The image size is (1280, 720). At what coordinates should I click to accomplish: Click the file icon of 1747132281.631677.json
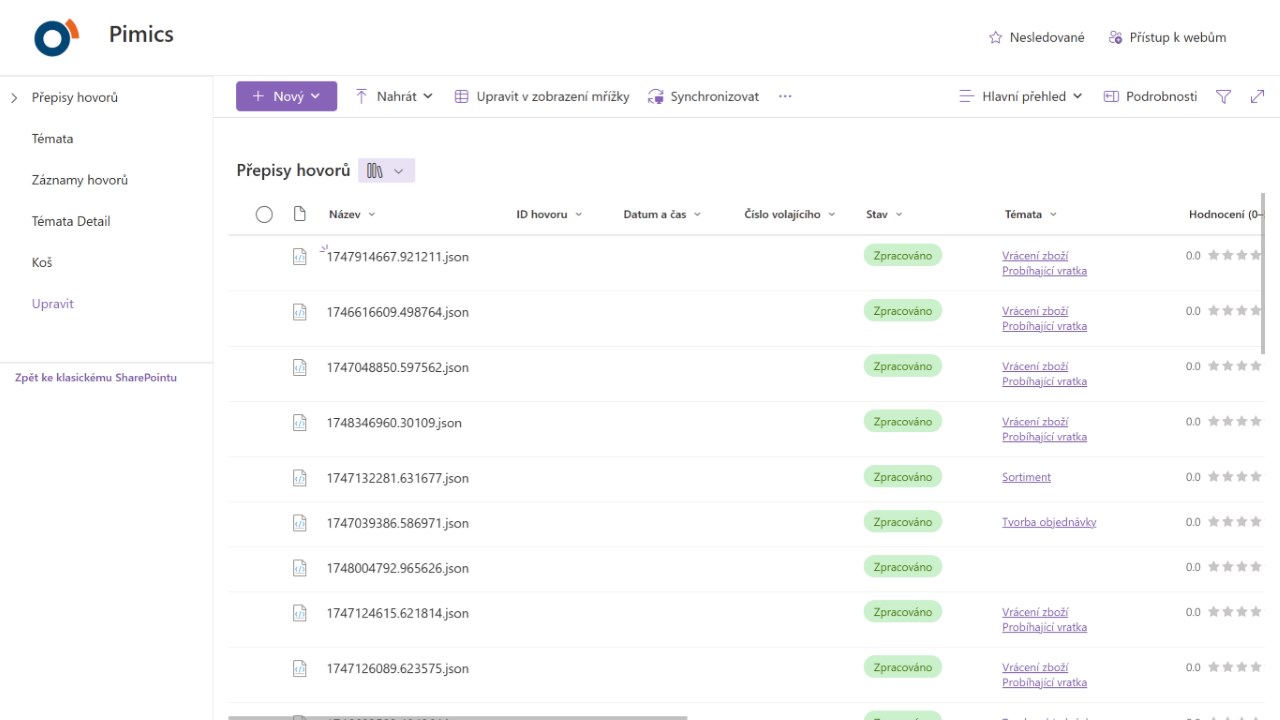tap(299, 478)
